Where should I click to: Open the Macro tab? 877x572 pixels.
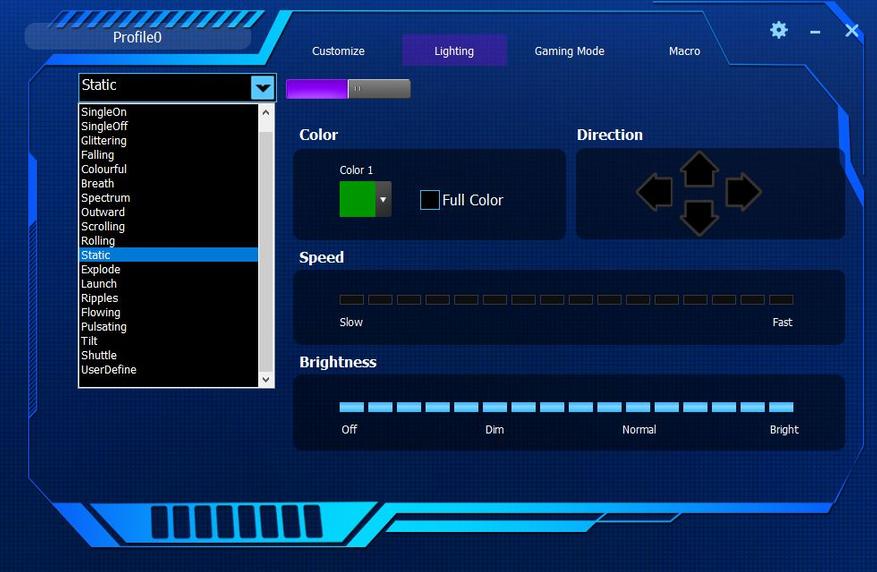pyautogui.click(x=684, y=51)
